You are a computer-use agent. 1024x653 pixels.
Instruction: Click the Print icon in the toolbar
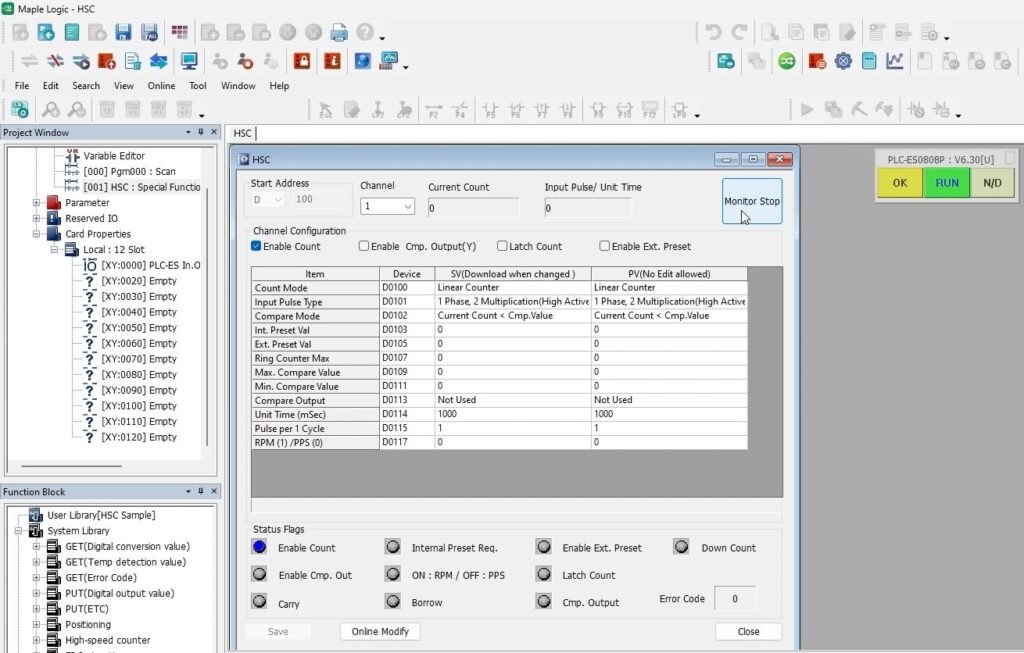coord(339,32)
